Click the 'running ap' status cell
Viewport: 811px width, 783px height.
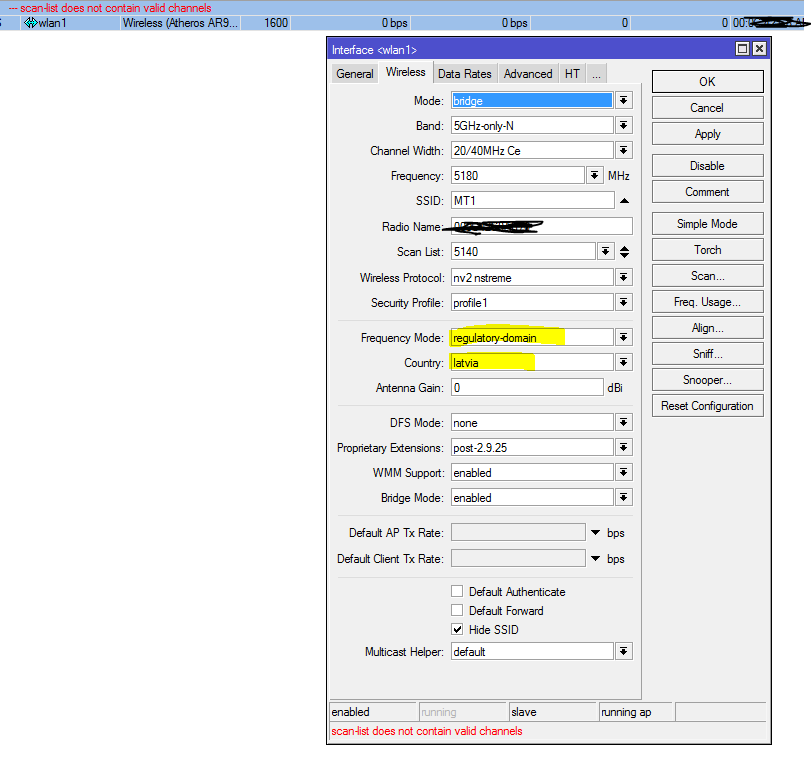tap(636, 712)
